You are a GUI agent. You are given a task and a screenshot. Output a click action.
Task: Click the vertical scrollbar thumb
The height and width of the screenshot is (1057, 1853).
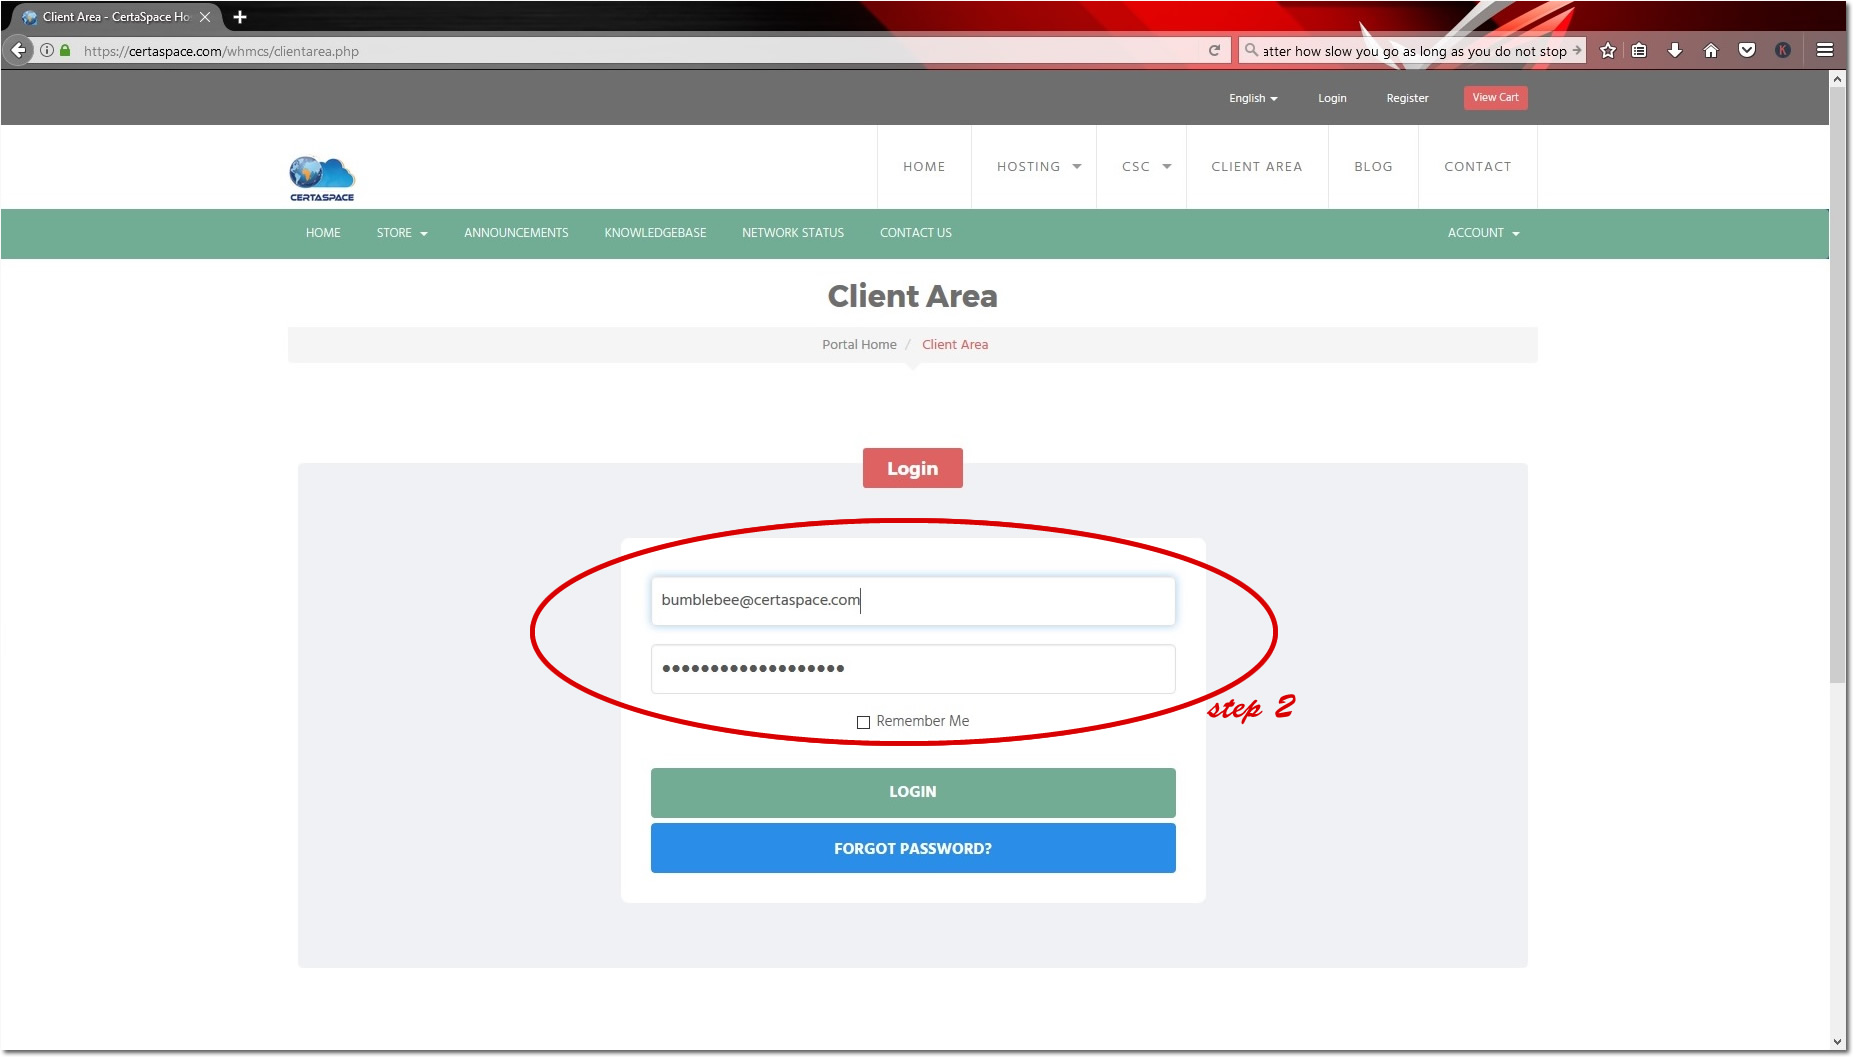(x=1837, y=385)
